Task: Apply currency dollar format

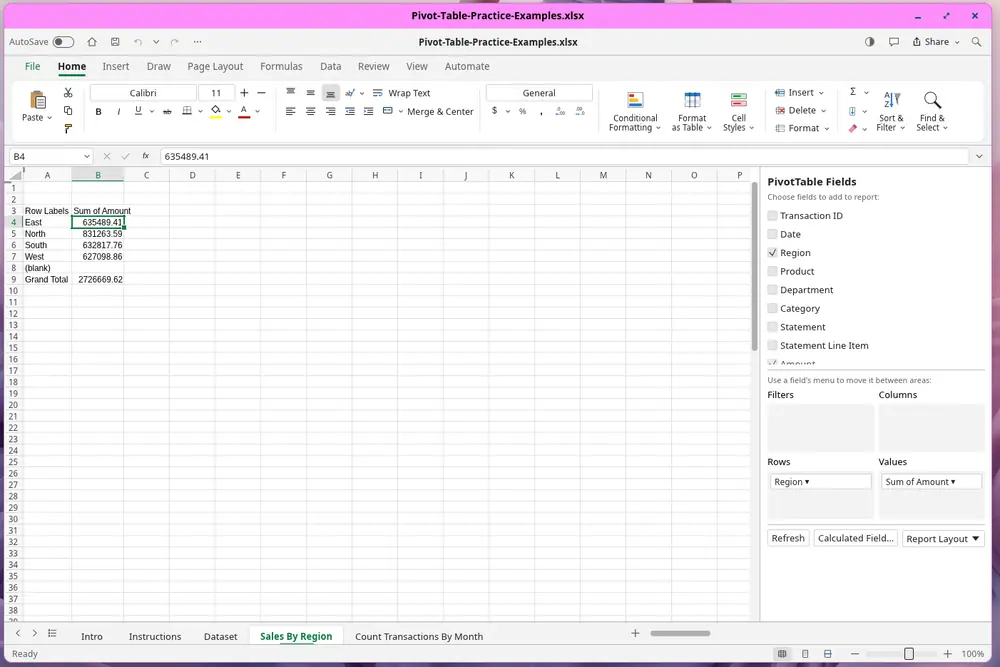Action: coord(494,111)
